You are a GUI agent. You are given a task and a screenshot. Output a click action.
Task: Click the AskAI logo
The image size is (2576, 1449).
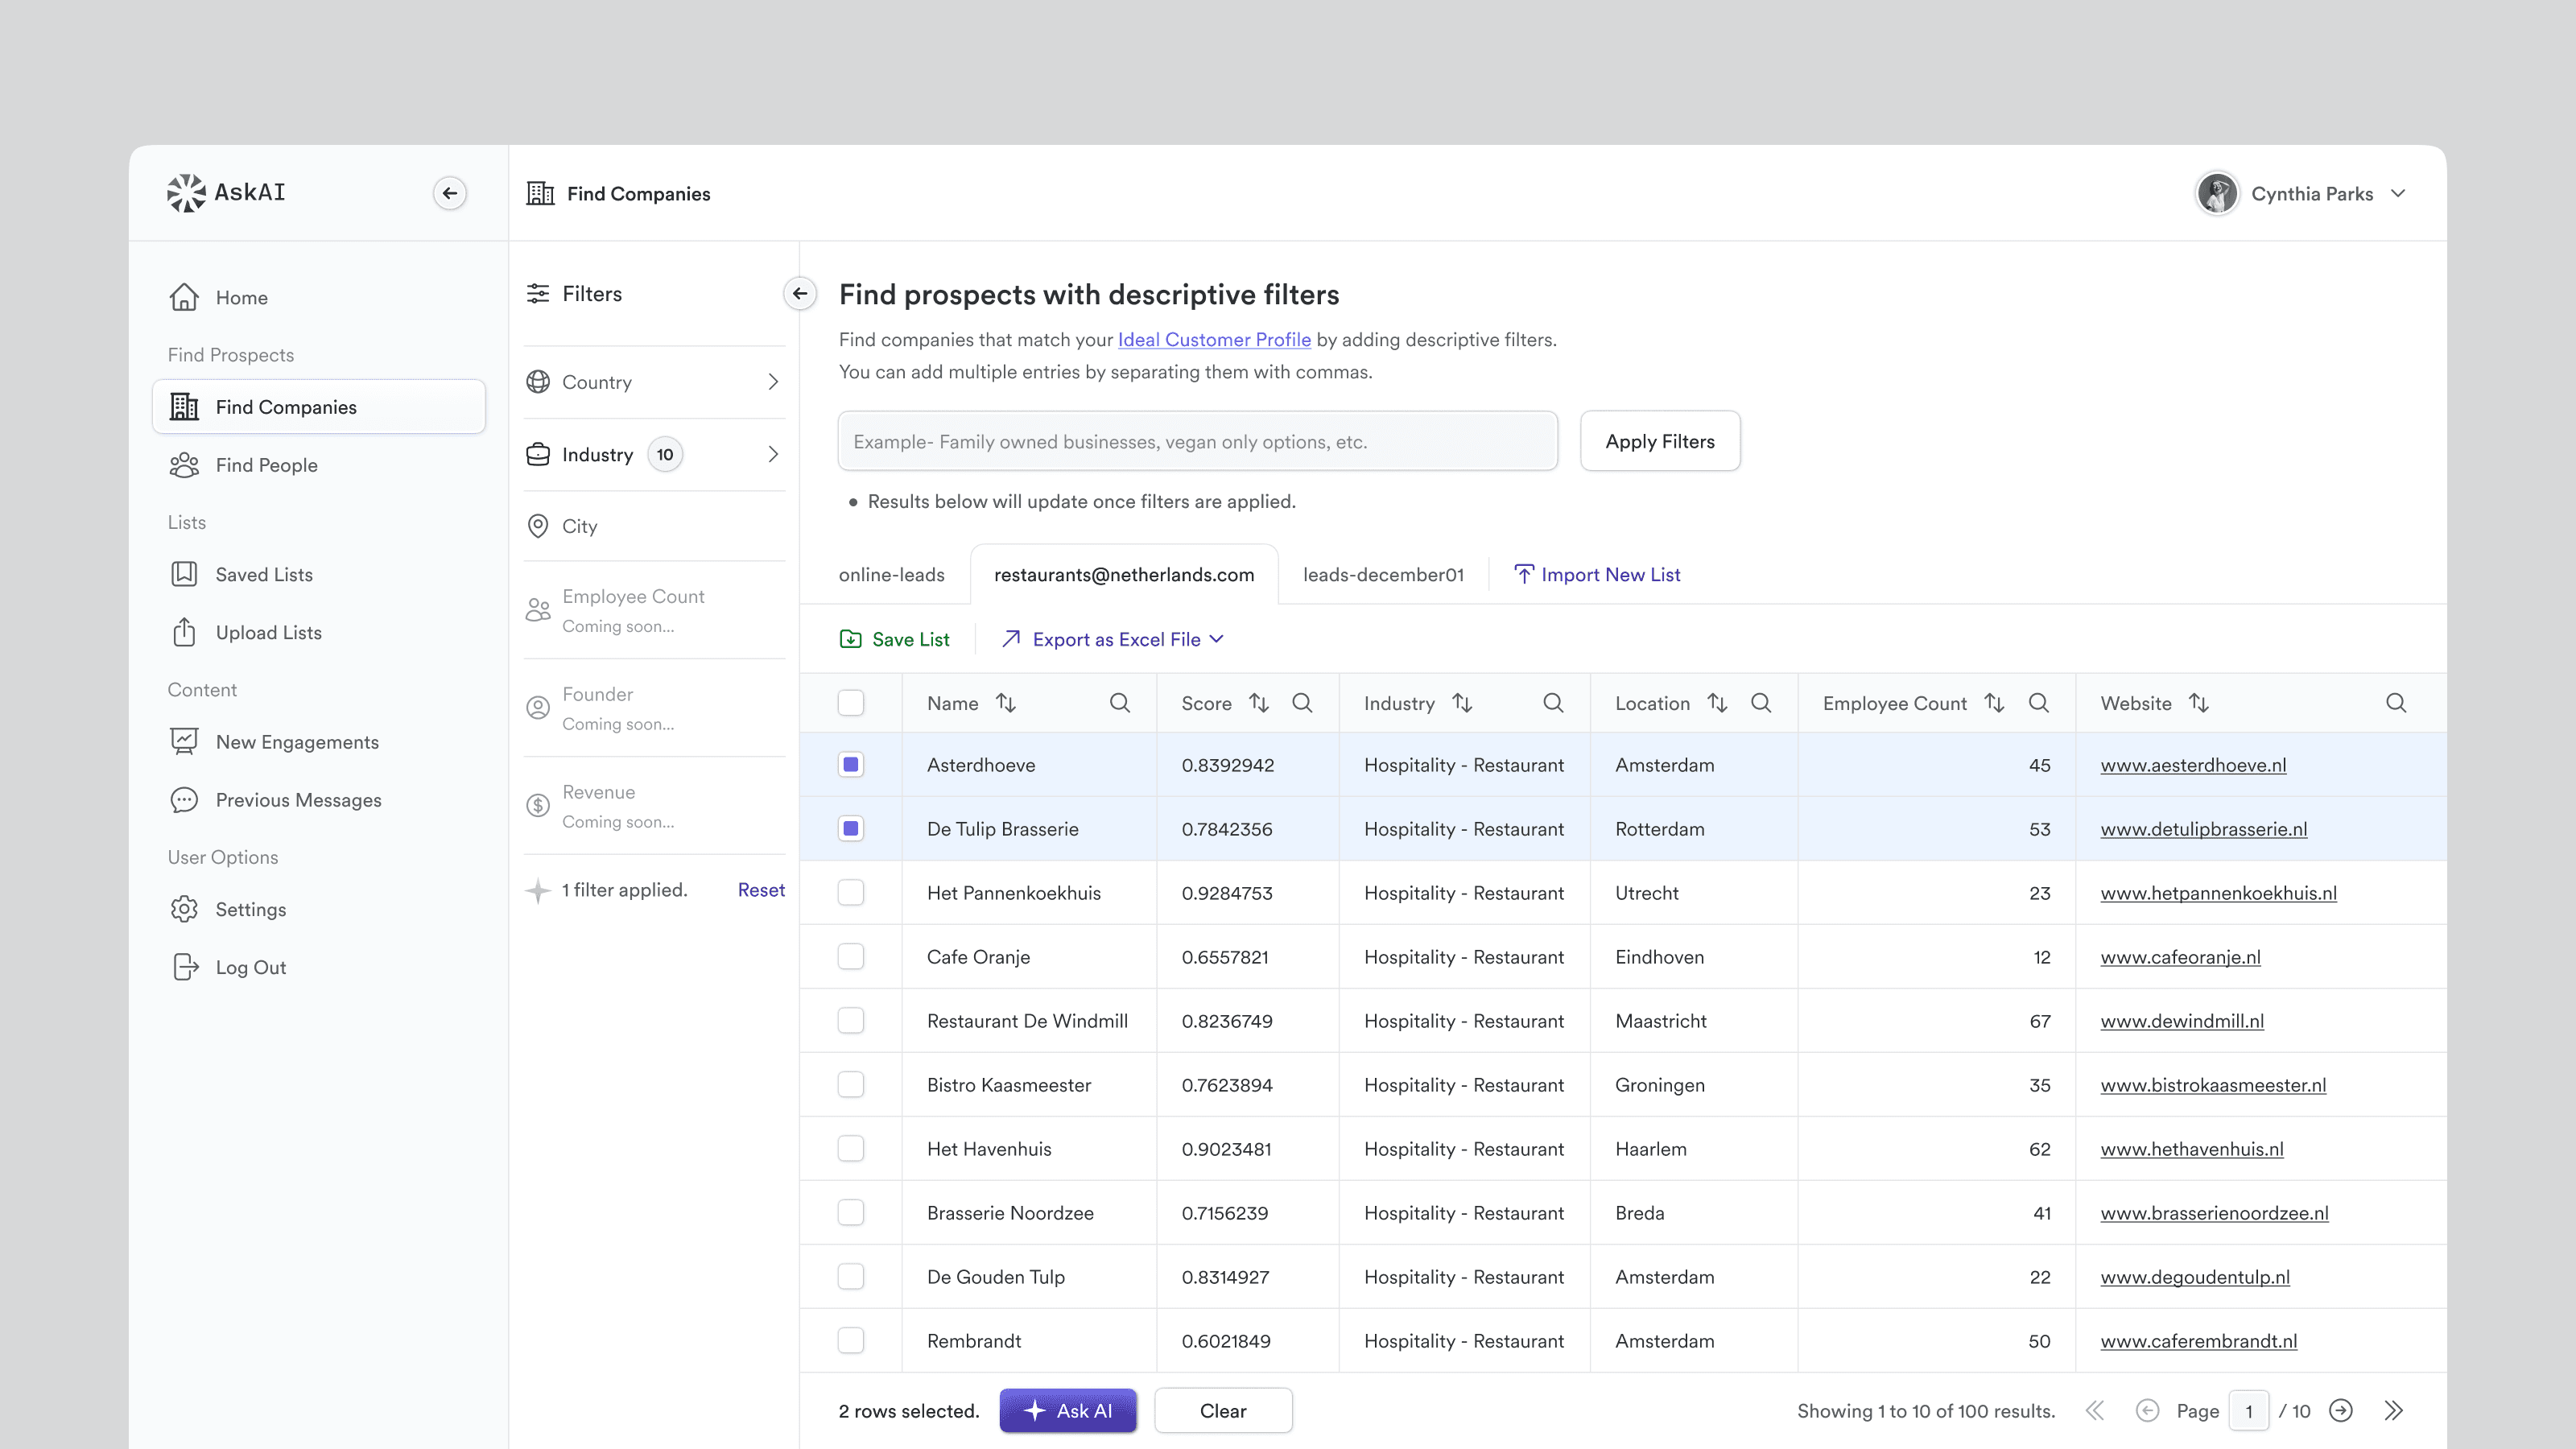point(226,193)
